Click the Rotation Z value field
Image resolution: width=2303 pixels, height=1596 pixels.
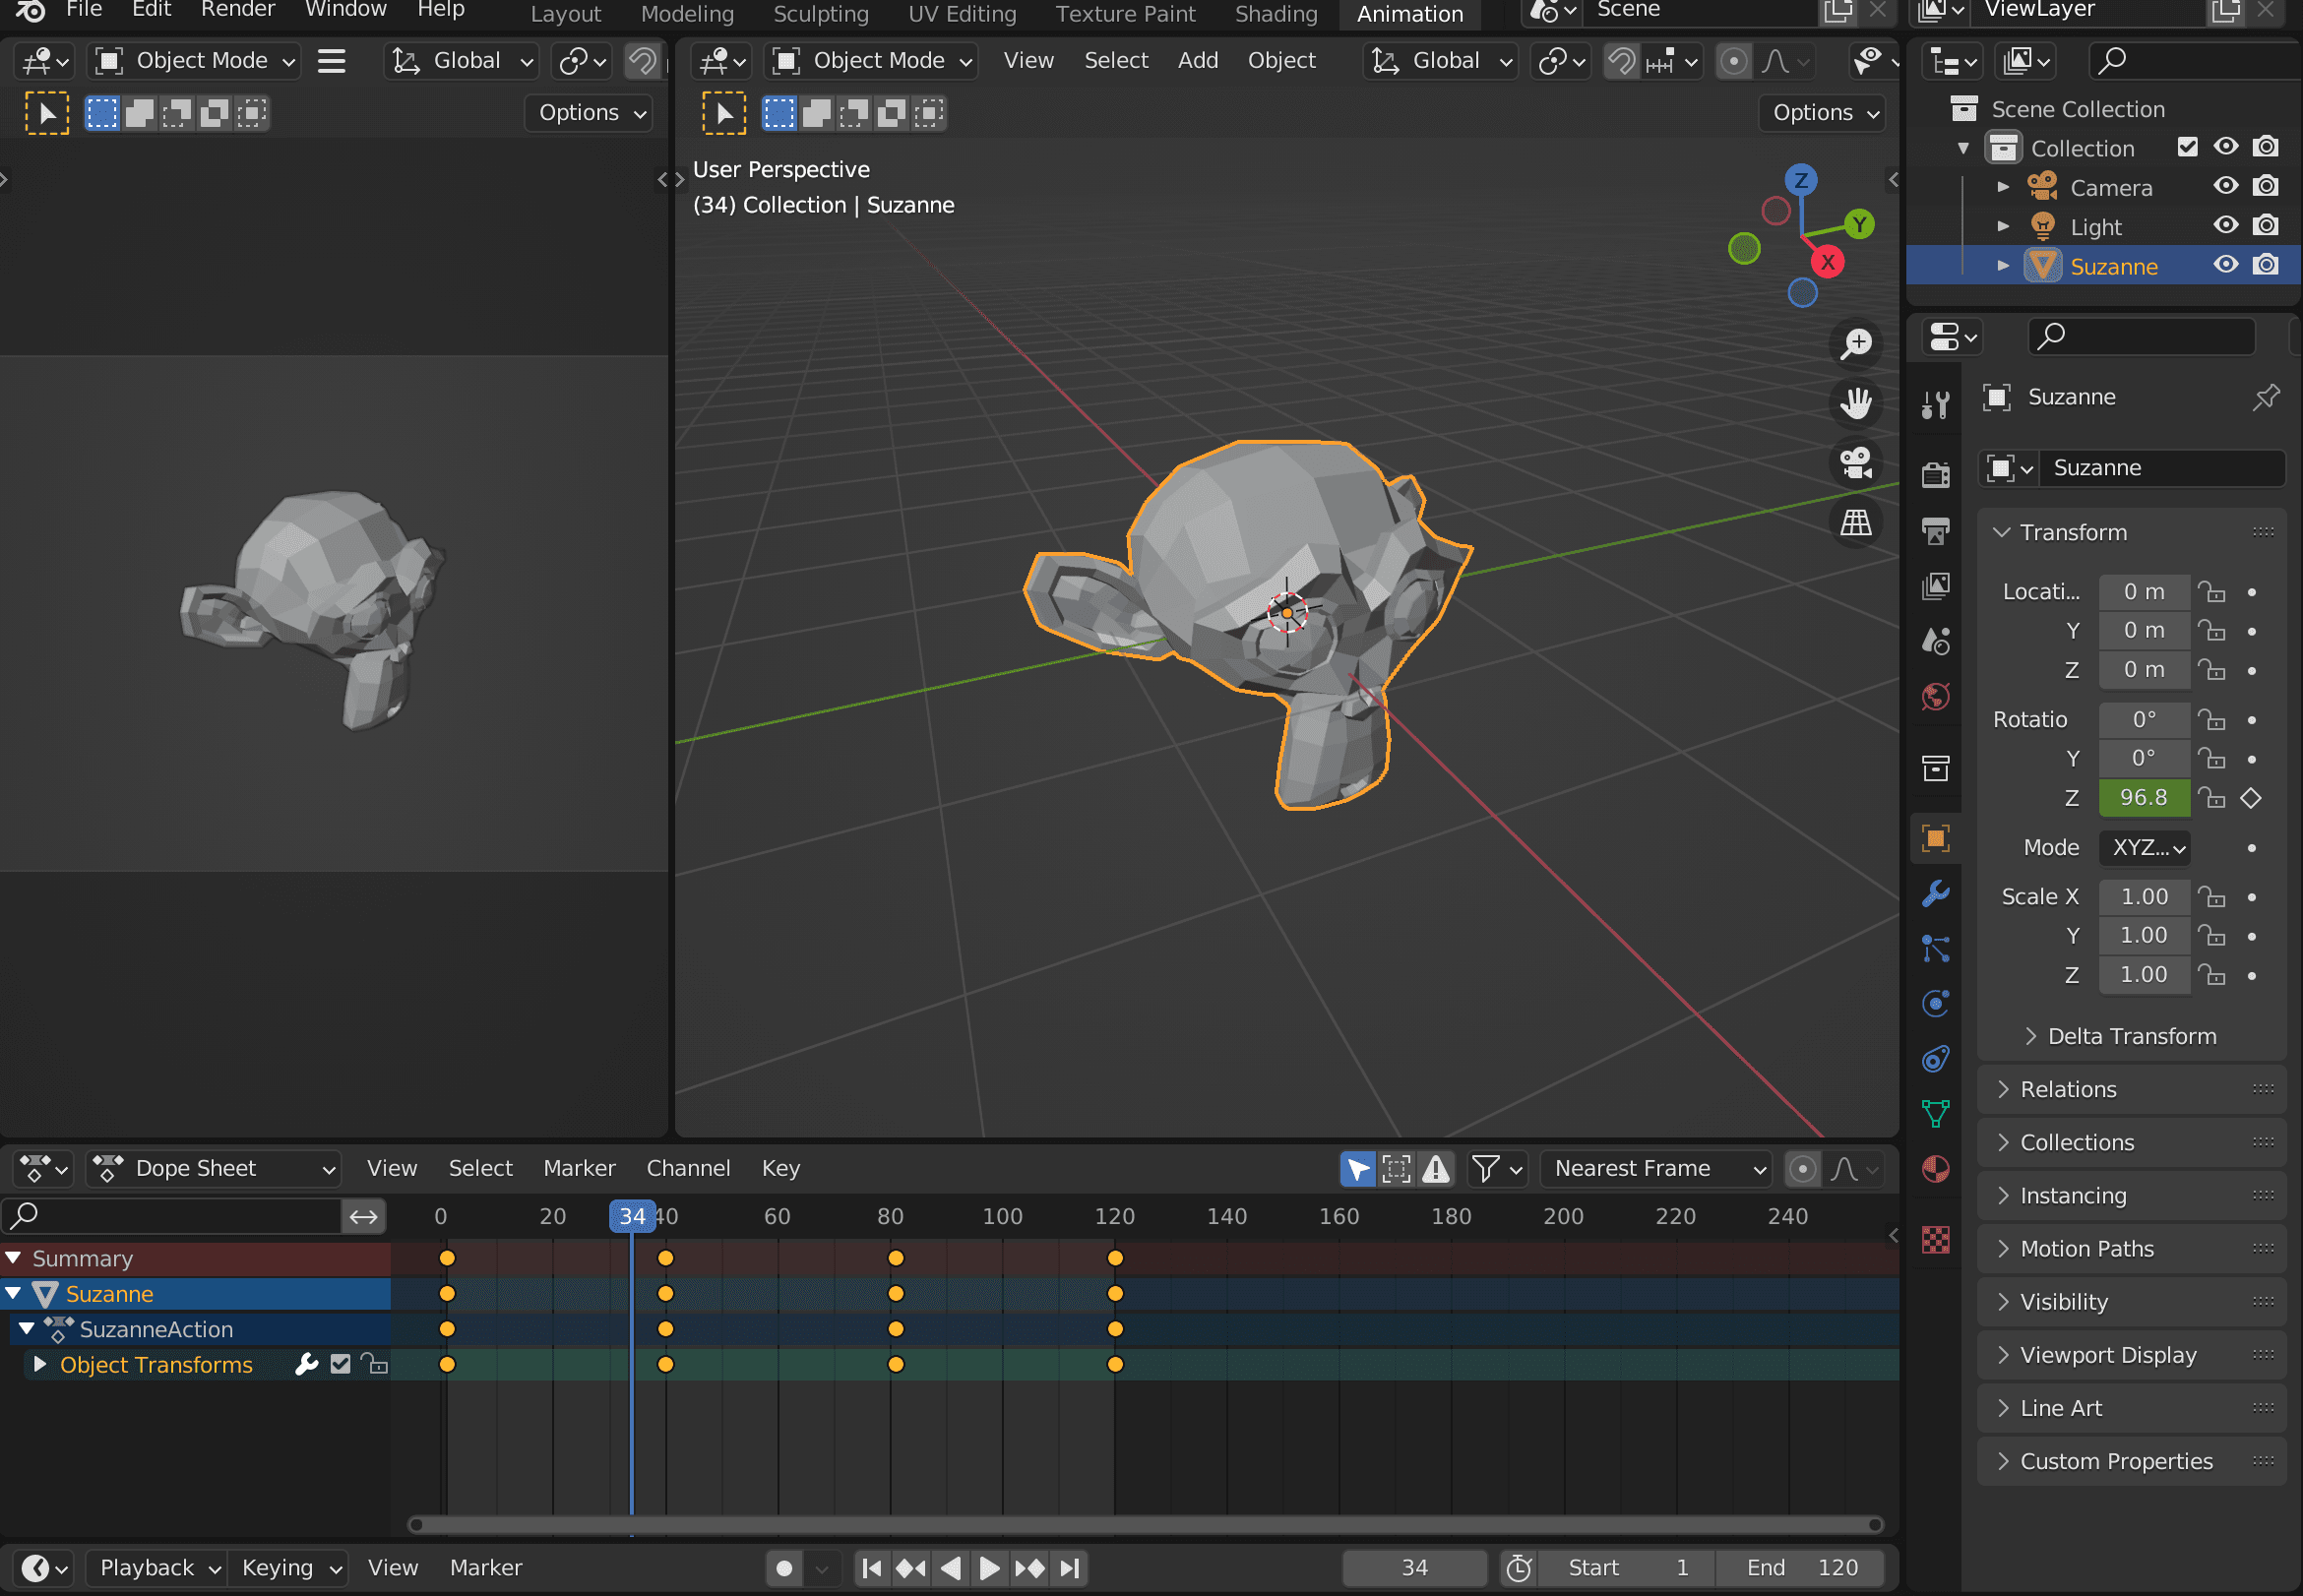coord(2143,798)
